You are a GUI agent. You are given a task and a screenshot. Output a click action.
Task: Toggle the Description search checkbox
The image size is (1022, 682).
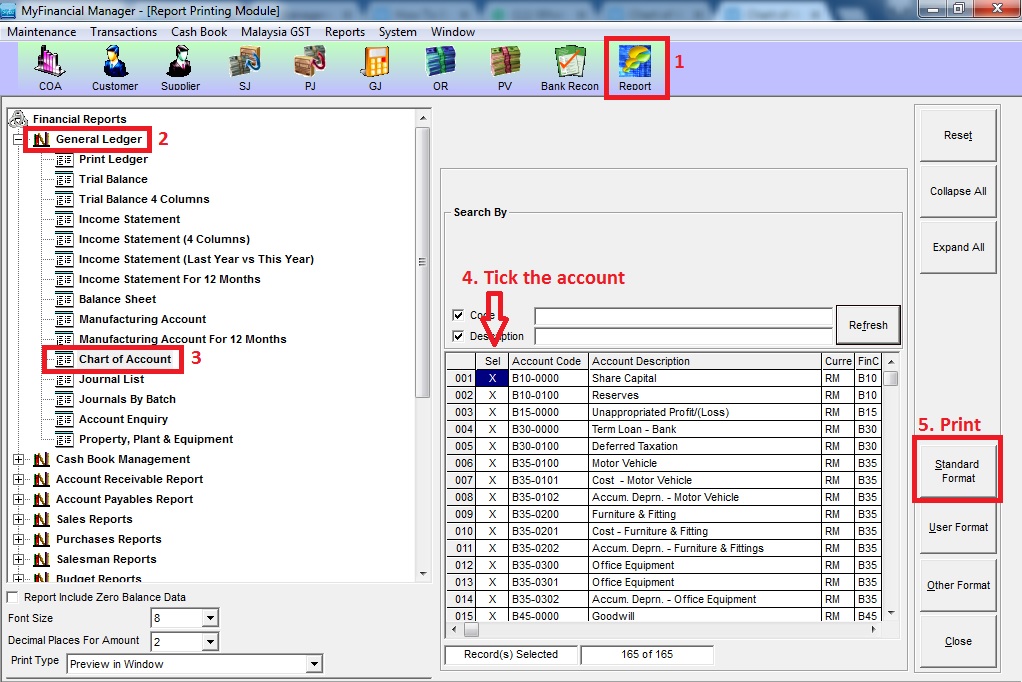(x=459, y=336)
